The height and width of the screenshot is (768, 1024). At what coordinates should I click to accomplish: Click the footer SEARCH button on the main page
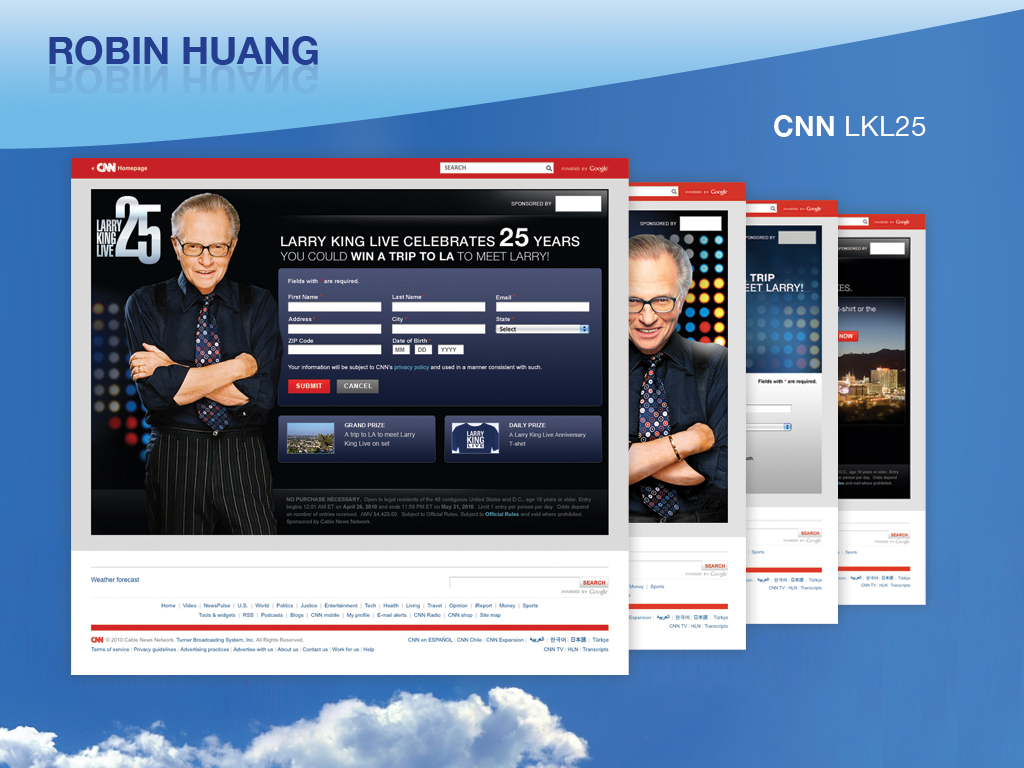pyautogui.click(x=594, y=583)
